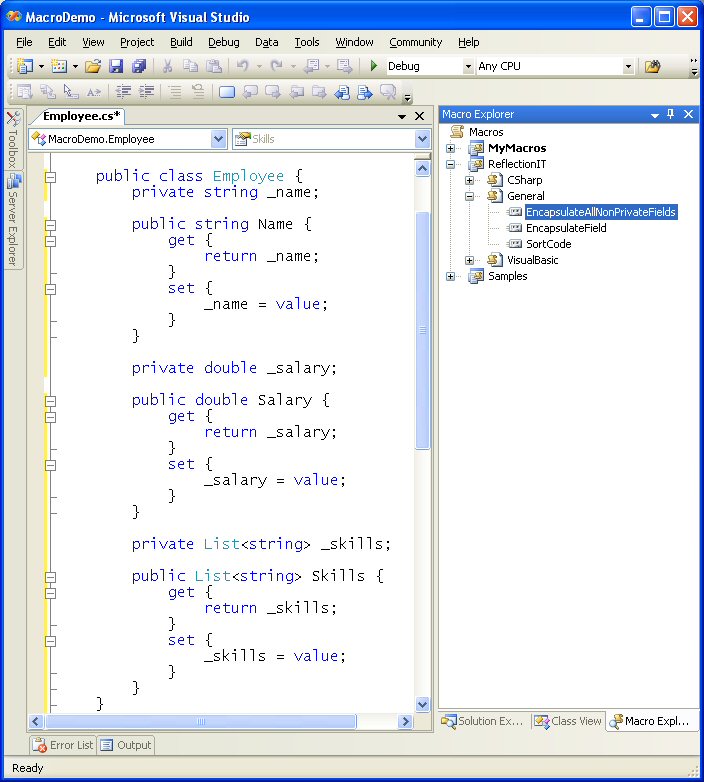Open the Tools menu

(307, 42)
